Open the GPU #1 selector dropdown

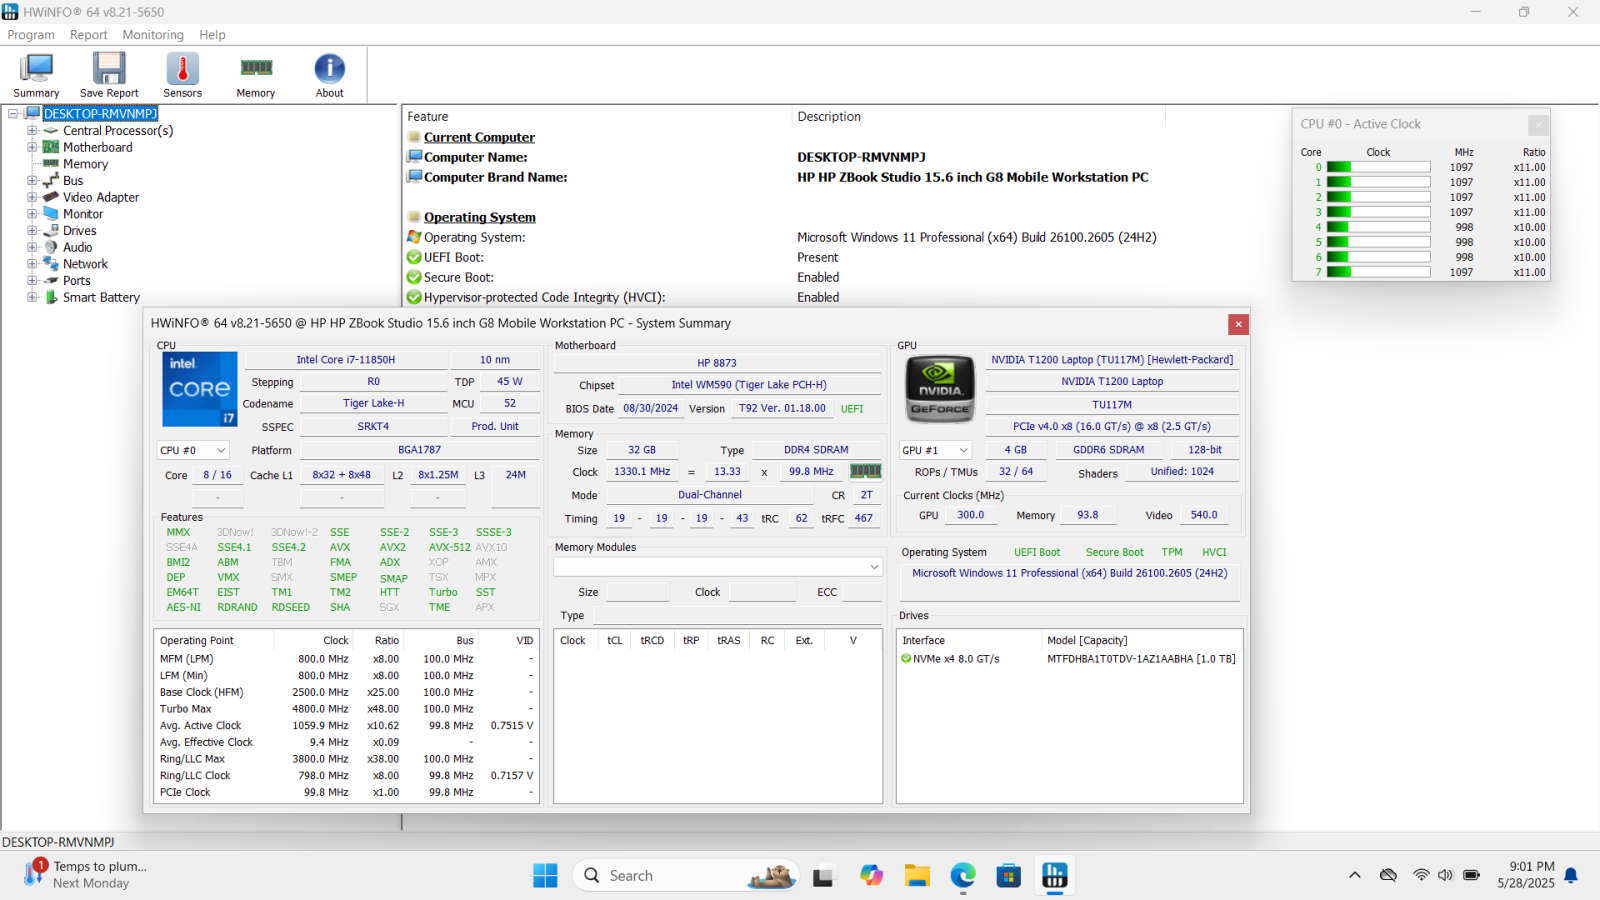[x=935, y=450]
